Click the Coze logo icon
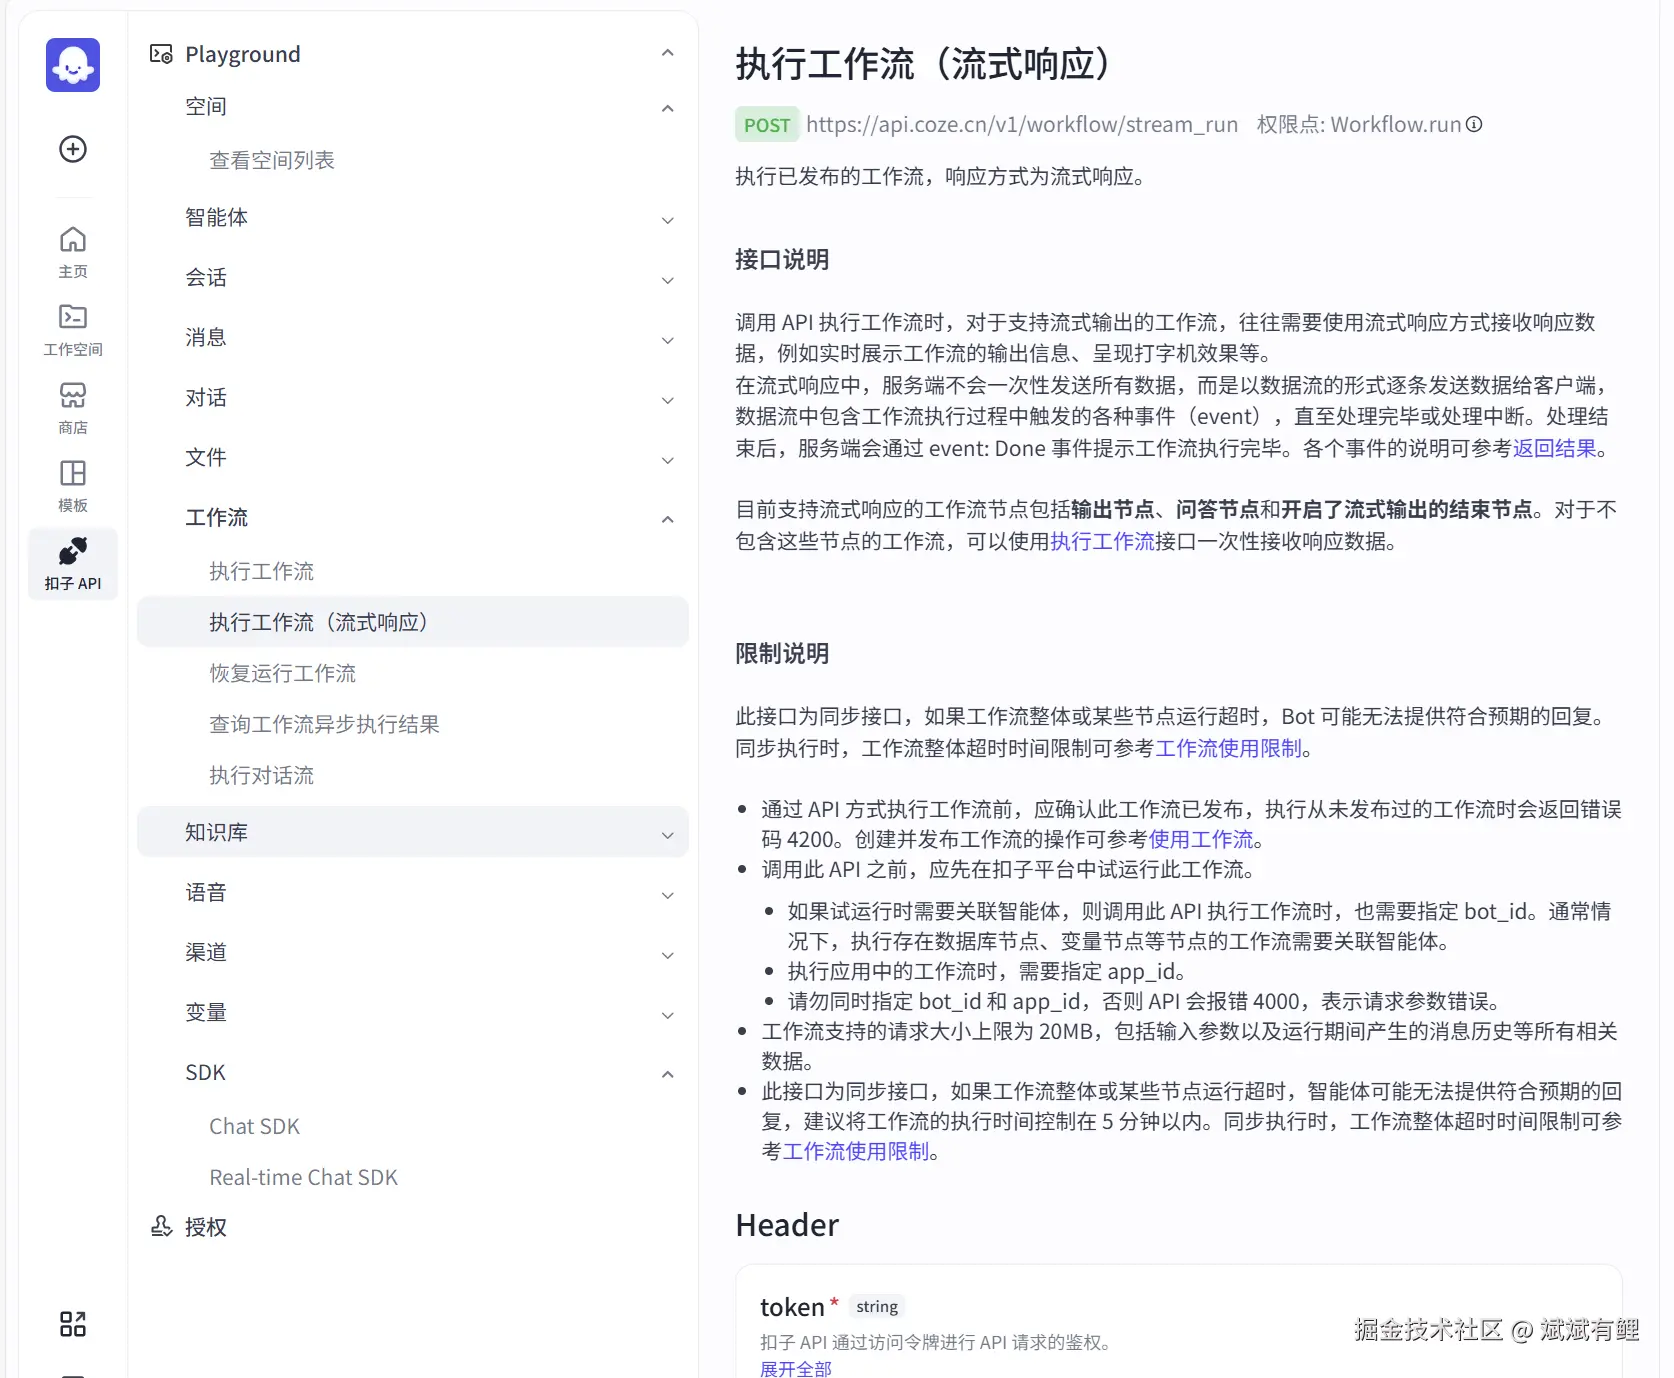This screenshot has width=1674, height=1378. click(x=73, y=65)
